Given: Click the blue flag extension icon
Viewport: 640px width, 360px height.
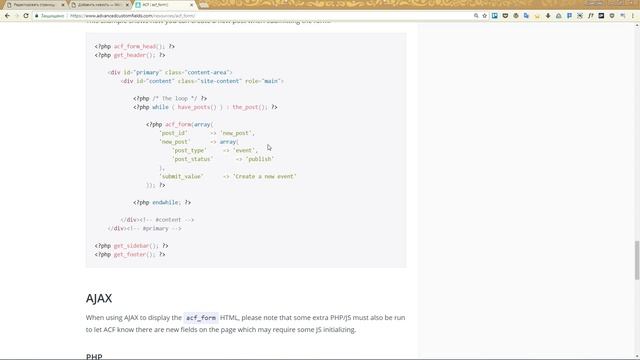Looking at the screenshot, I should [569, 16].
